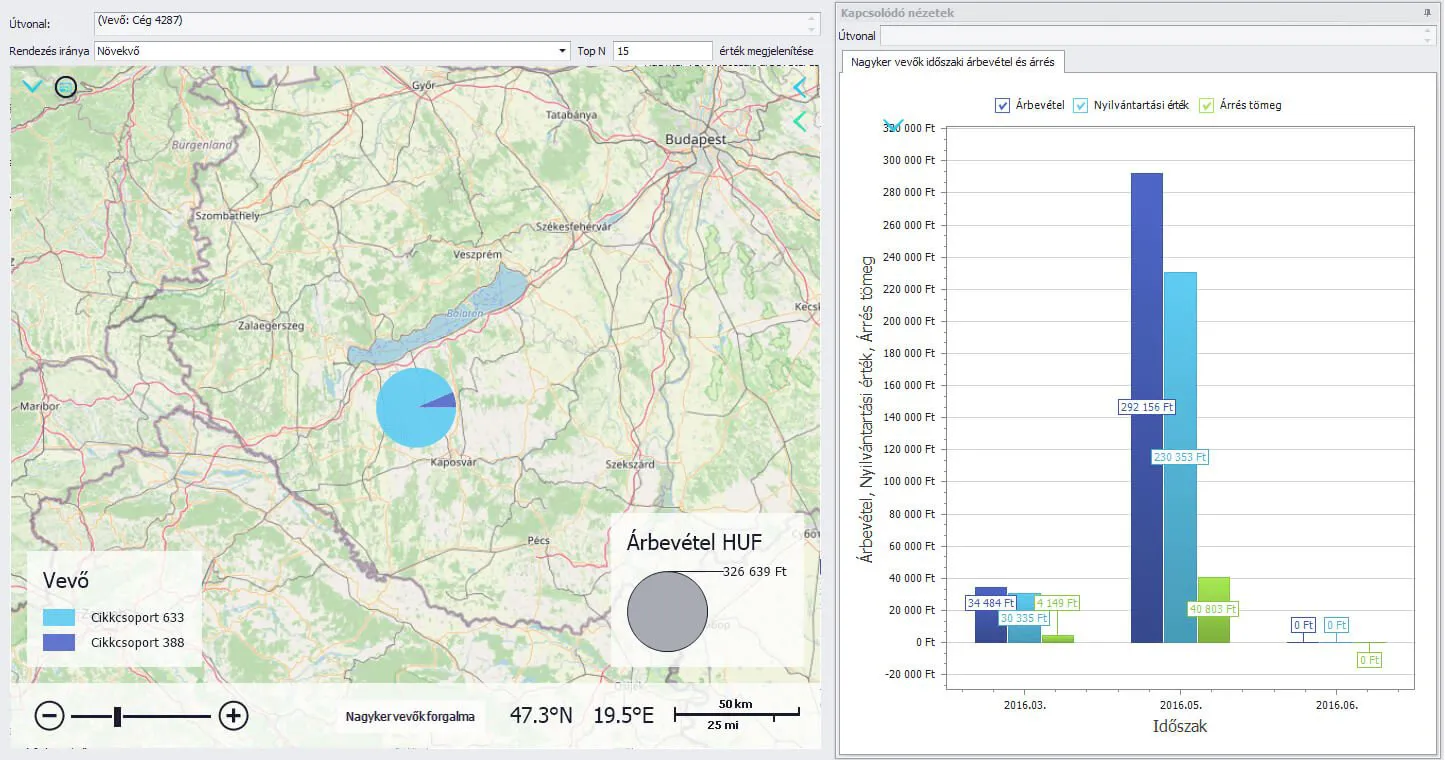Click the Nagyker vevők forgalma label

[x=410, y=716]
